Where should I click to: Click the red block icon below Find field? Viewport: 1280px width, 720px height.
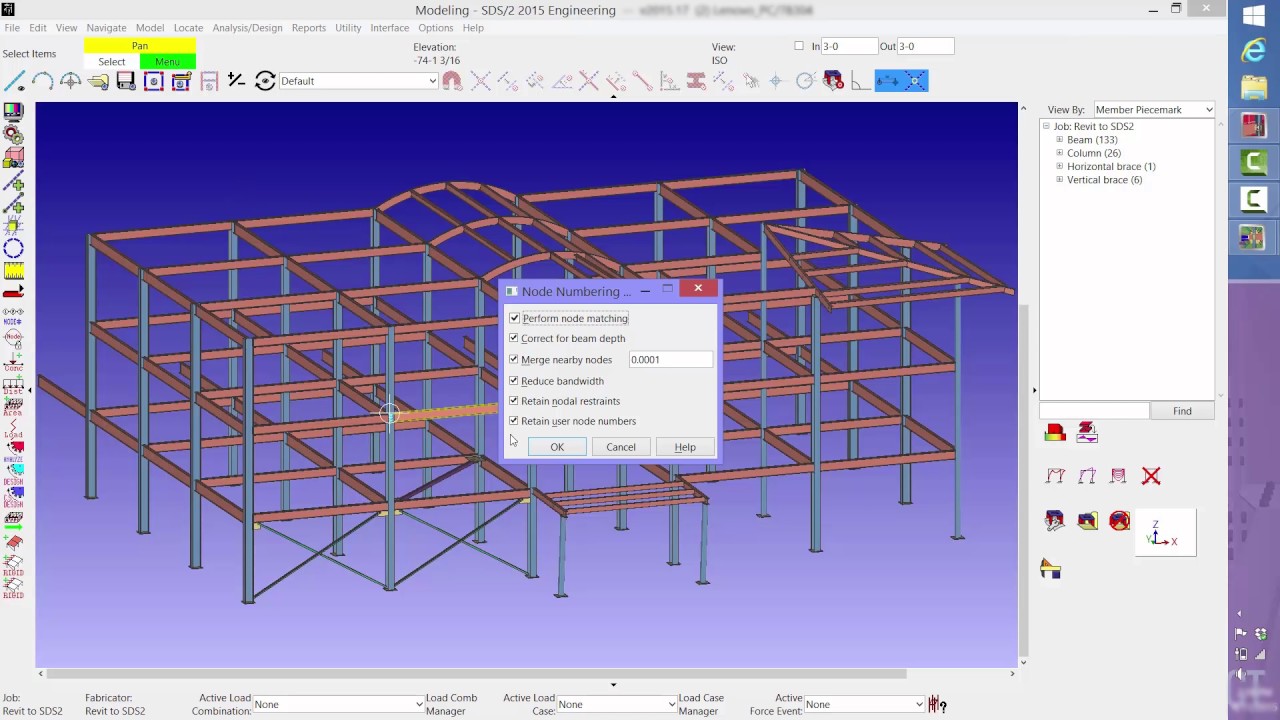[1055, 432]
